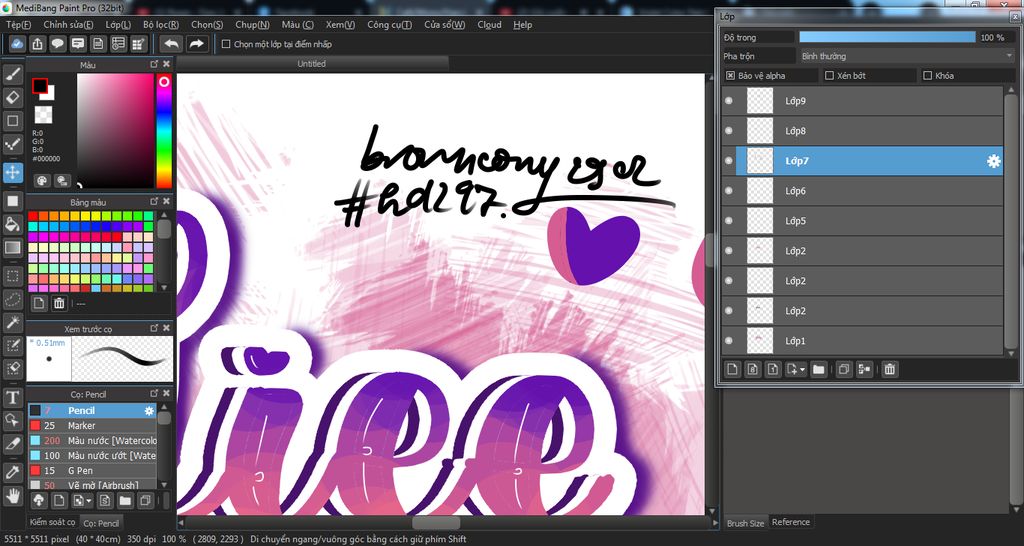The width and height of the screenshot is (1024, 546).
Task: Select the G Pen brush
Action: tap(92, 470)
